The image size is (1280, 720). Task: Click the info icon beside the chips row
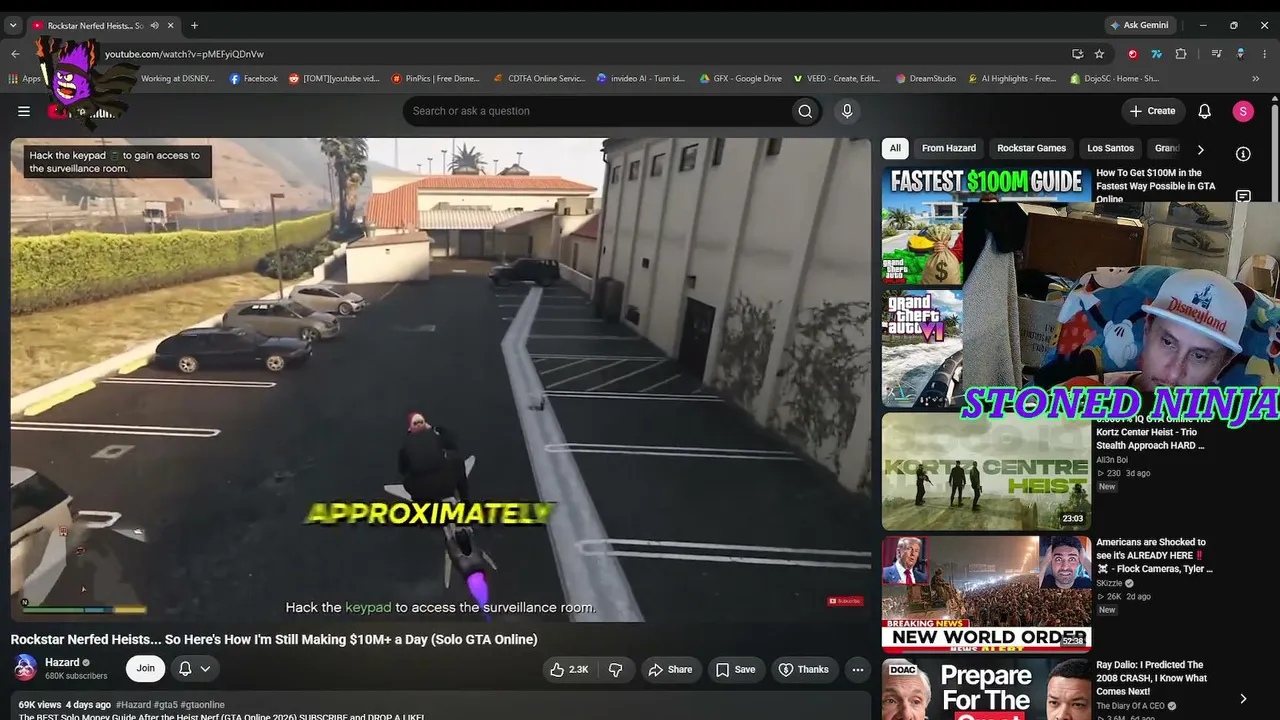pos(1243,153)
